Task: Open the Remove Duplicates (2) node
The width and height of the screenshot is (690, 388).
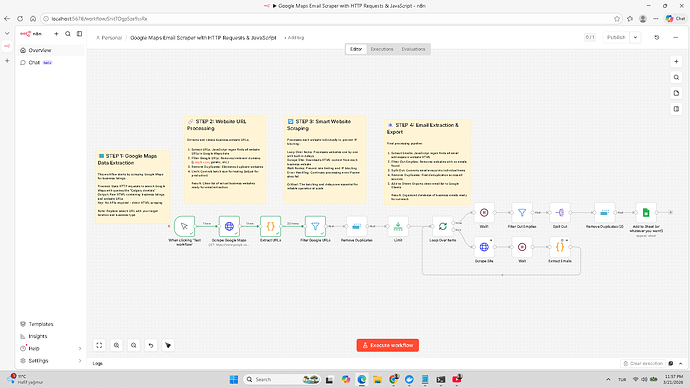Action: click(x=605, y=212)
